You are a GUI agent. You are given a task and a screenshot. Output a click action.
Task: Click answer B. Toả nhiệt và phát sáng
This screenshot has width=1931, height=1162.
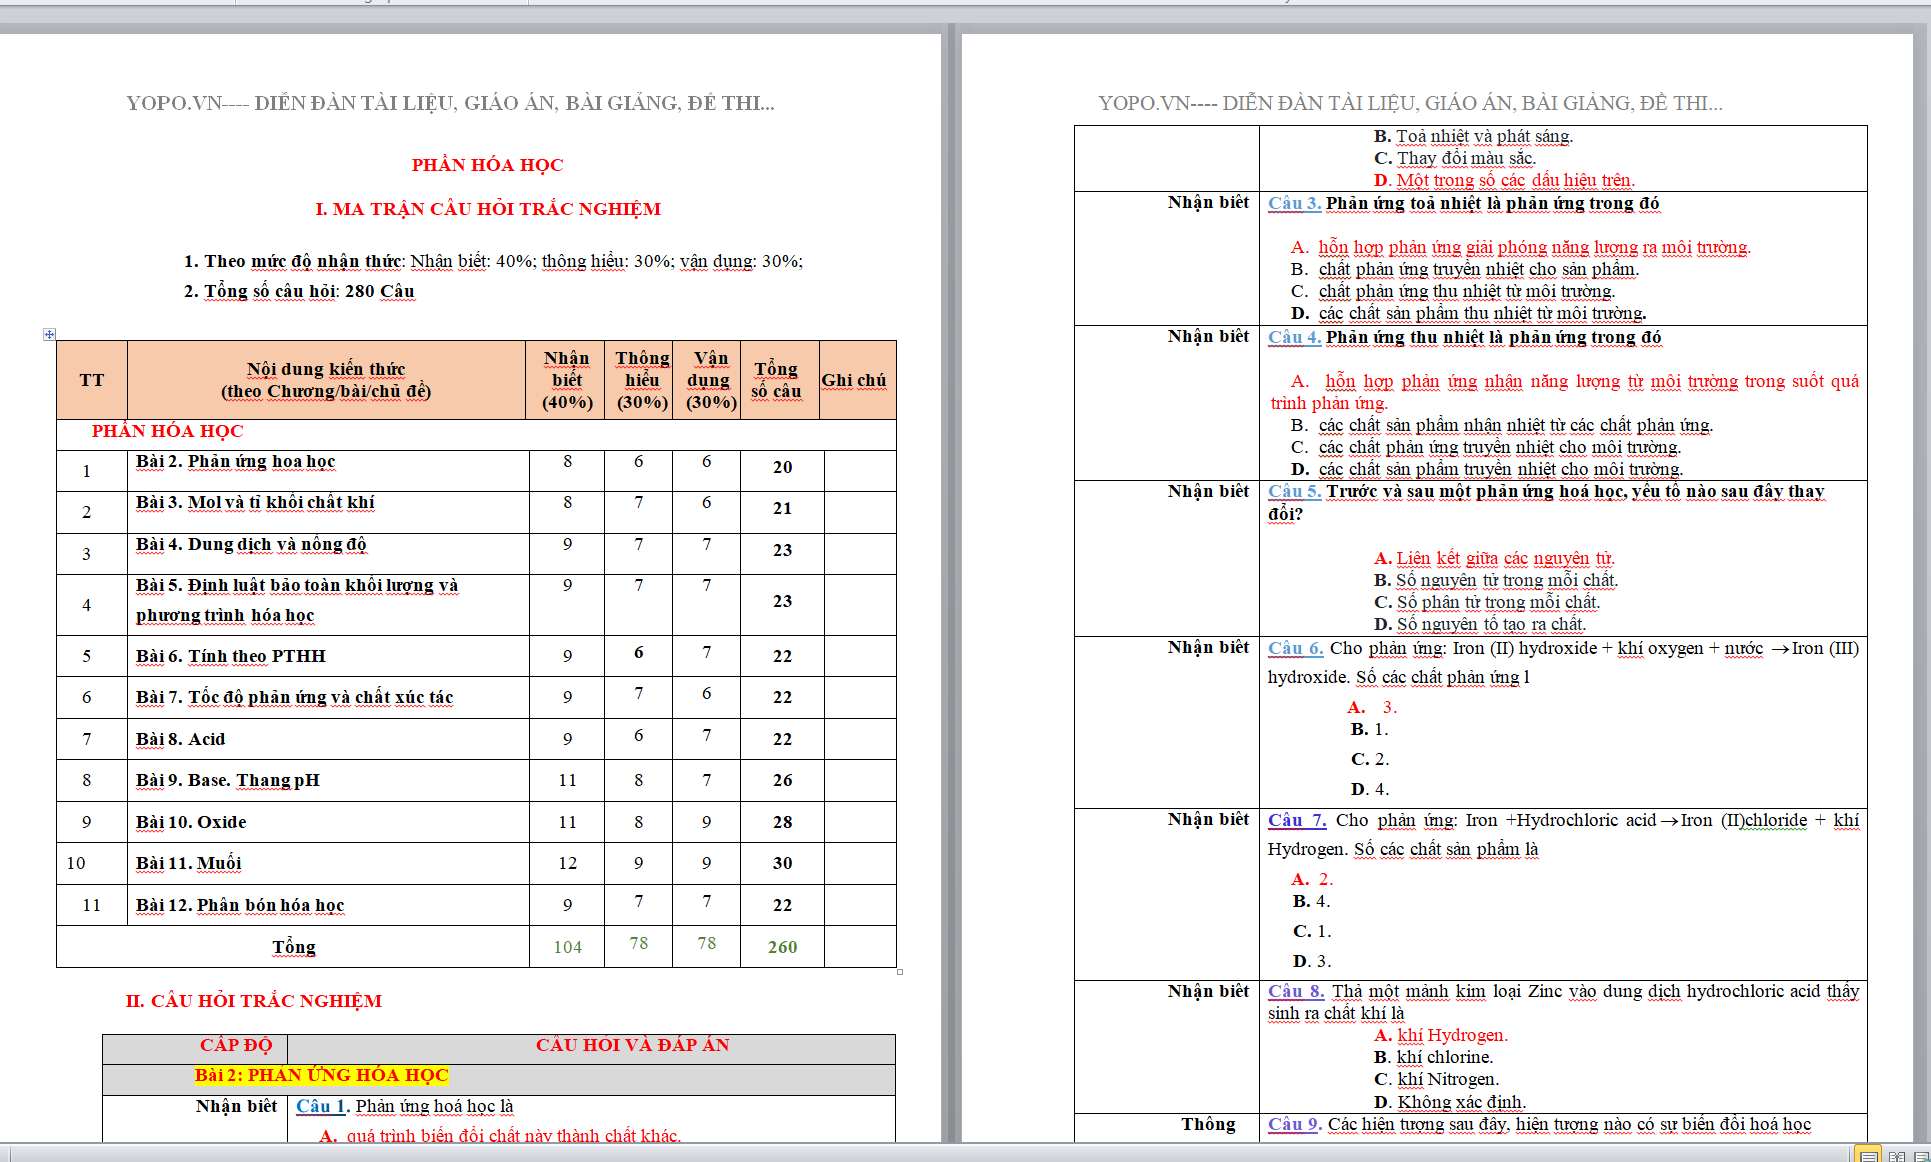click(1473, 136)
